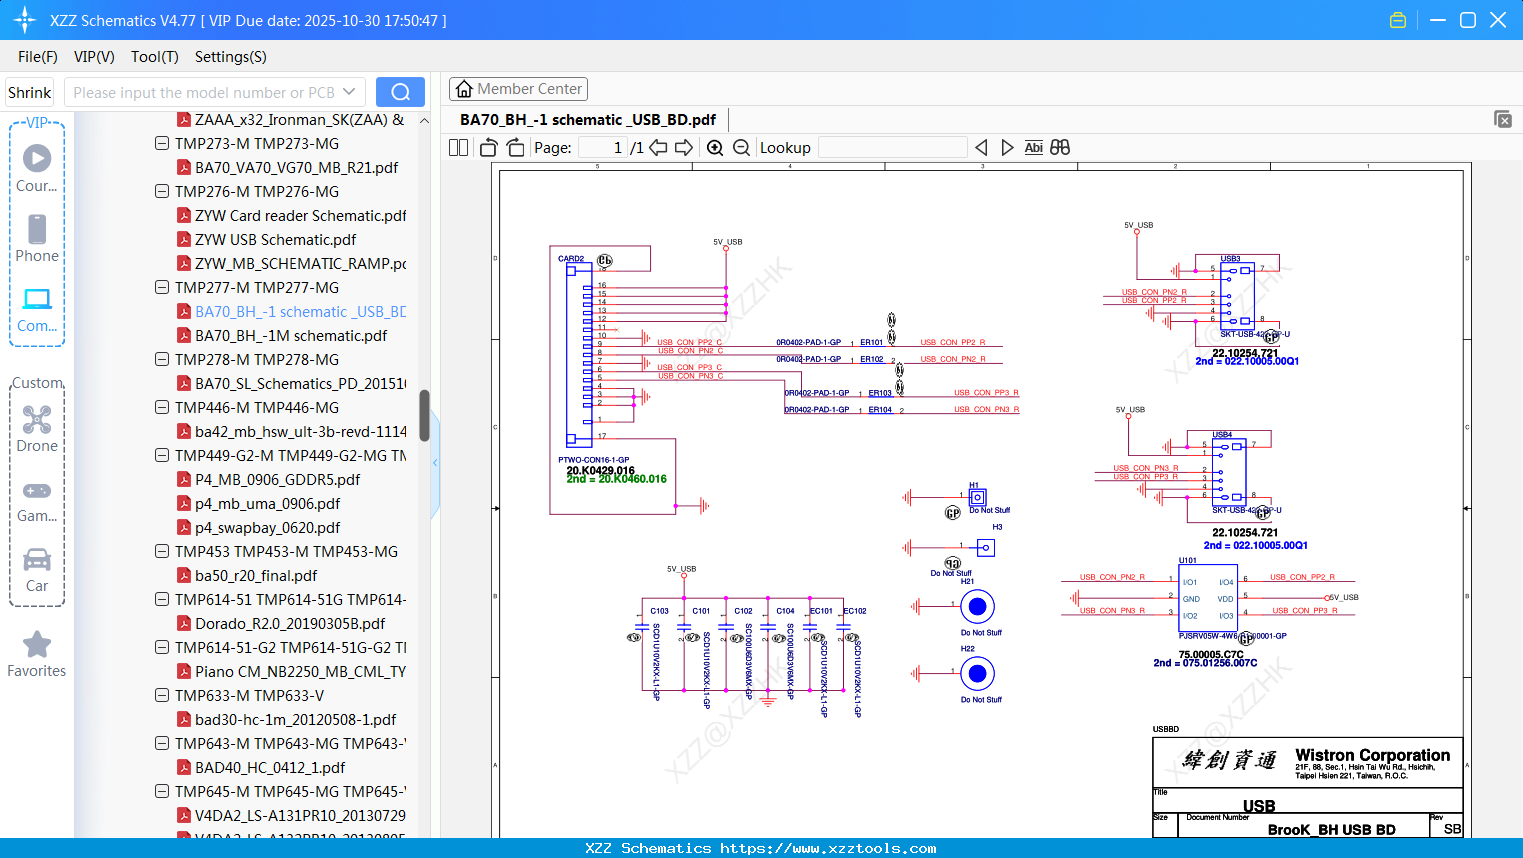The width and height of the screenshot is (1523, 858).
Task: Go to next page arrow
Action: click(x=684, y=148)
